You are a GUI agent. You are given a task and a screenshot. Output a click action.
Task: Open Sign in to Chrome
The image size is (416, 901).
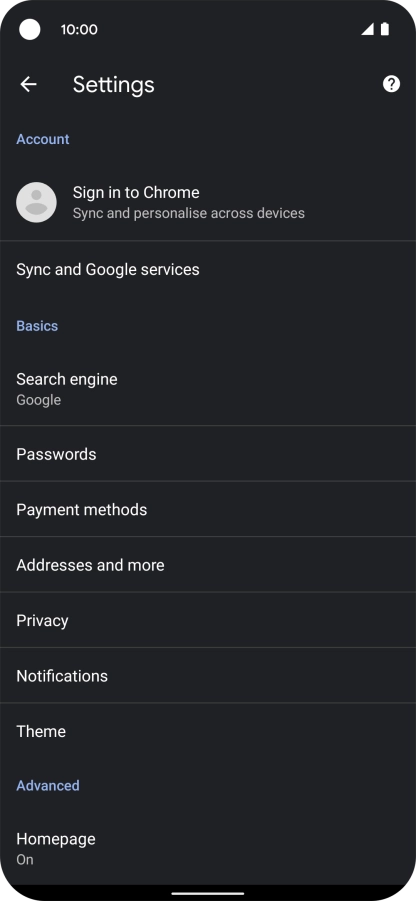coord(208,202)
